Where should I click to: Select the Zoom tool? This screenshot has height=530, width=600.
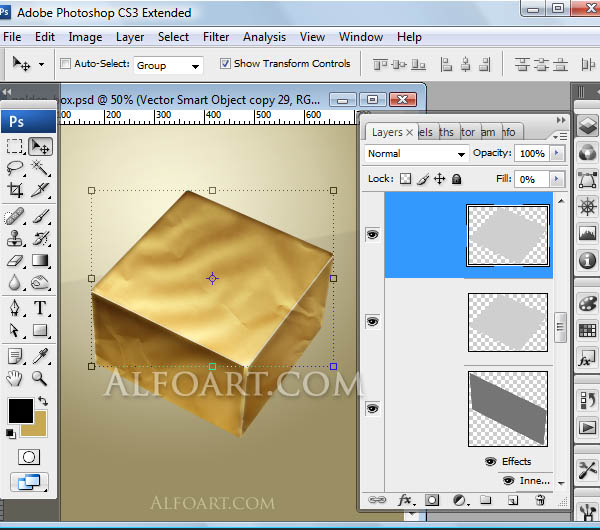click(40, 379)
